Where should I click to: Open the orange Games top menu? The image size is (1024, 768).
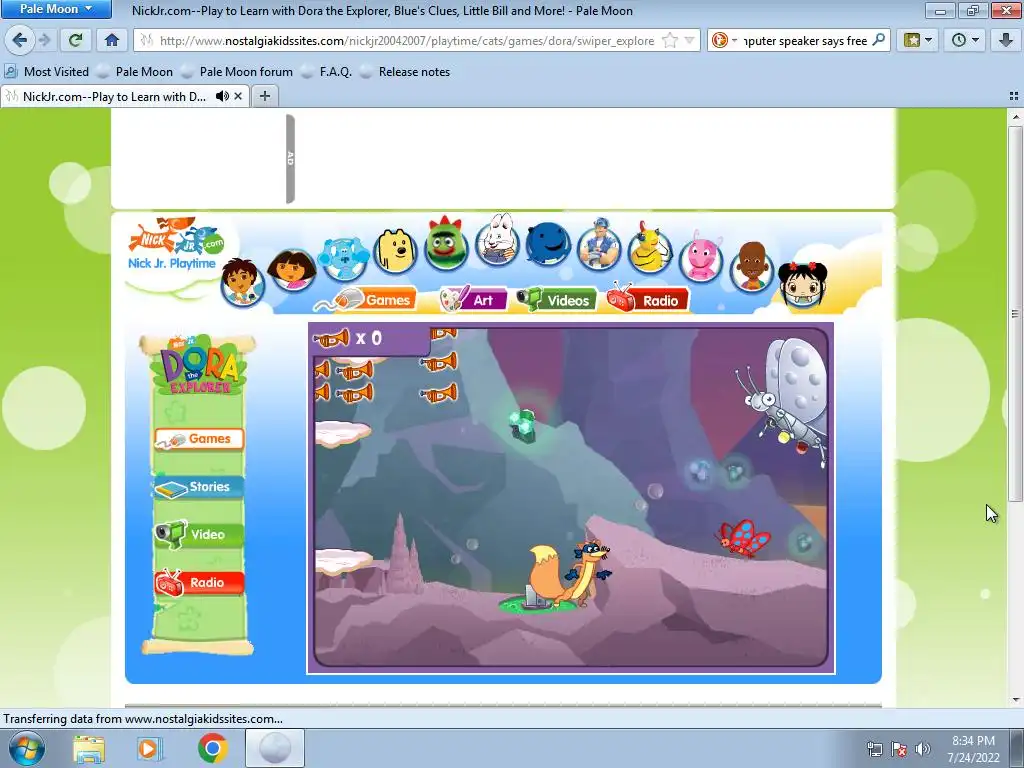(x=376, y=300)
